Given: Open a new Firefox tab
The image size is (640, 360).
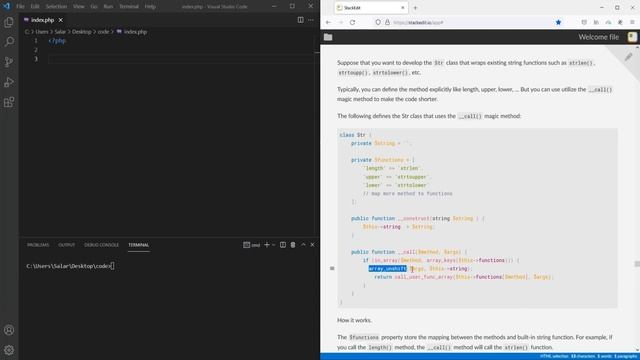Looking at the screenshot, I should click(x=416, y=8).
